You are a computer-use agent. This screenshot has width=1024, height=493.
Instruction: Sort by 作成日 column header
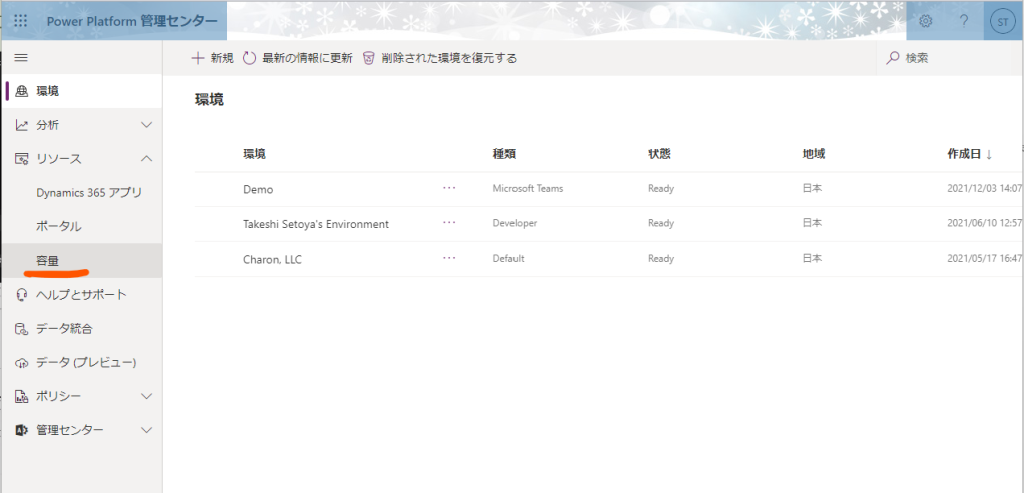(x=965, y=154)
